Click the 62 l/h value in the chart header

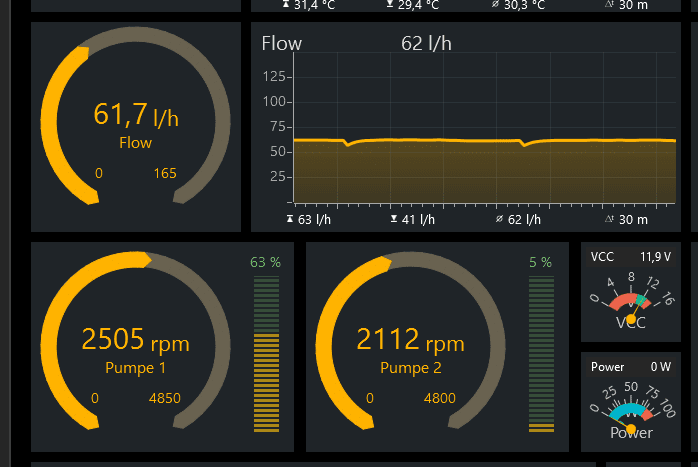point(426,44)
